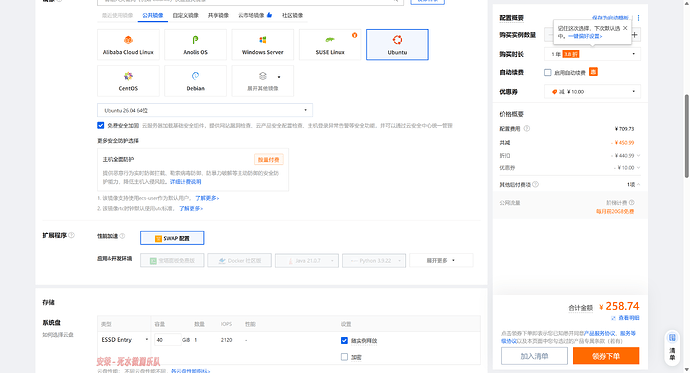
Task: Toggle the 免费安全加固 checkbox
Action: [x=101, y=125]
